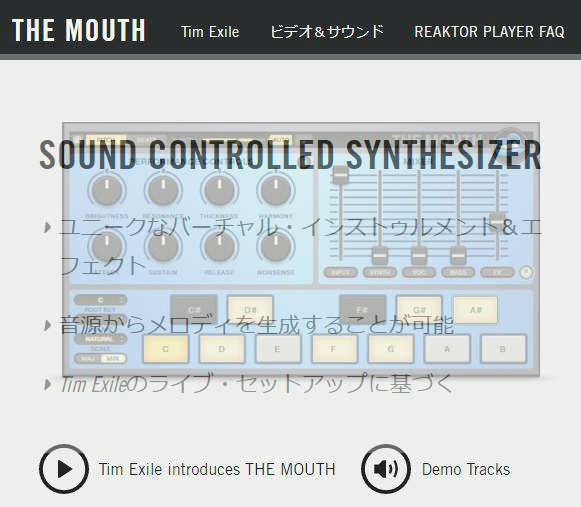Click the Bass mixer fader handle
This screenshot has width=581, height=507.
(x=458, y=255)
